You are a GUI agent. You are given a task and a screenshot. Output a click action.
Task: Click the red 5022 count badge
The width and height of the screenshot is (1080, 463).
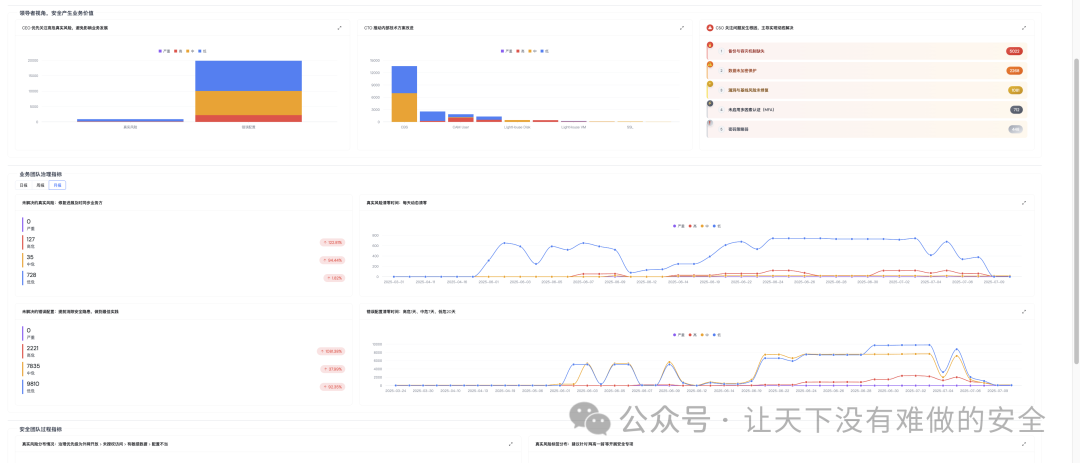(x=1014, y=50)
